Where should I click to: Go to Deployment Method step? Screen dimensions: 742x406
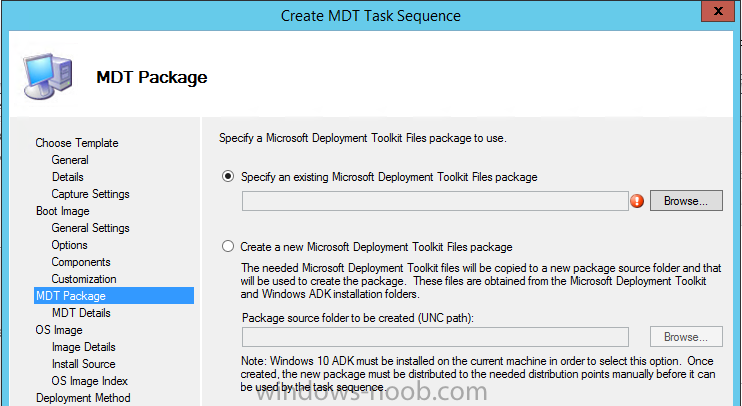83,398
